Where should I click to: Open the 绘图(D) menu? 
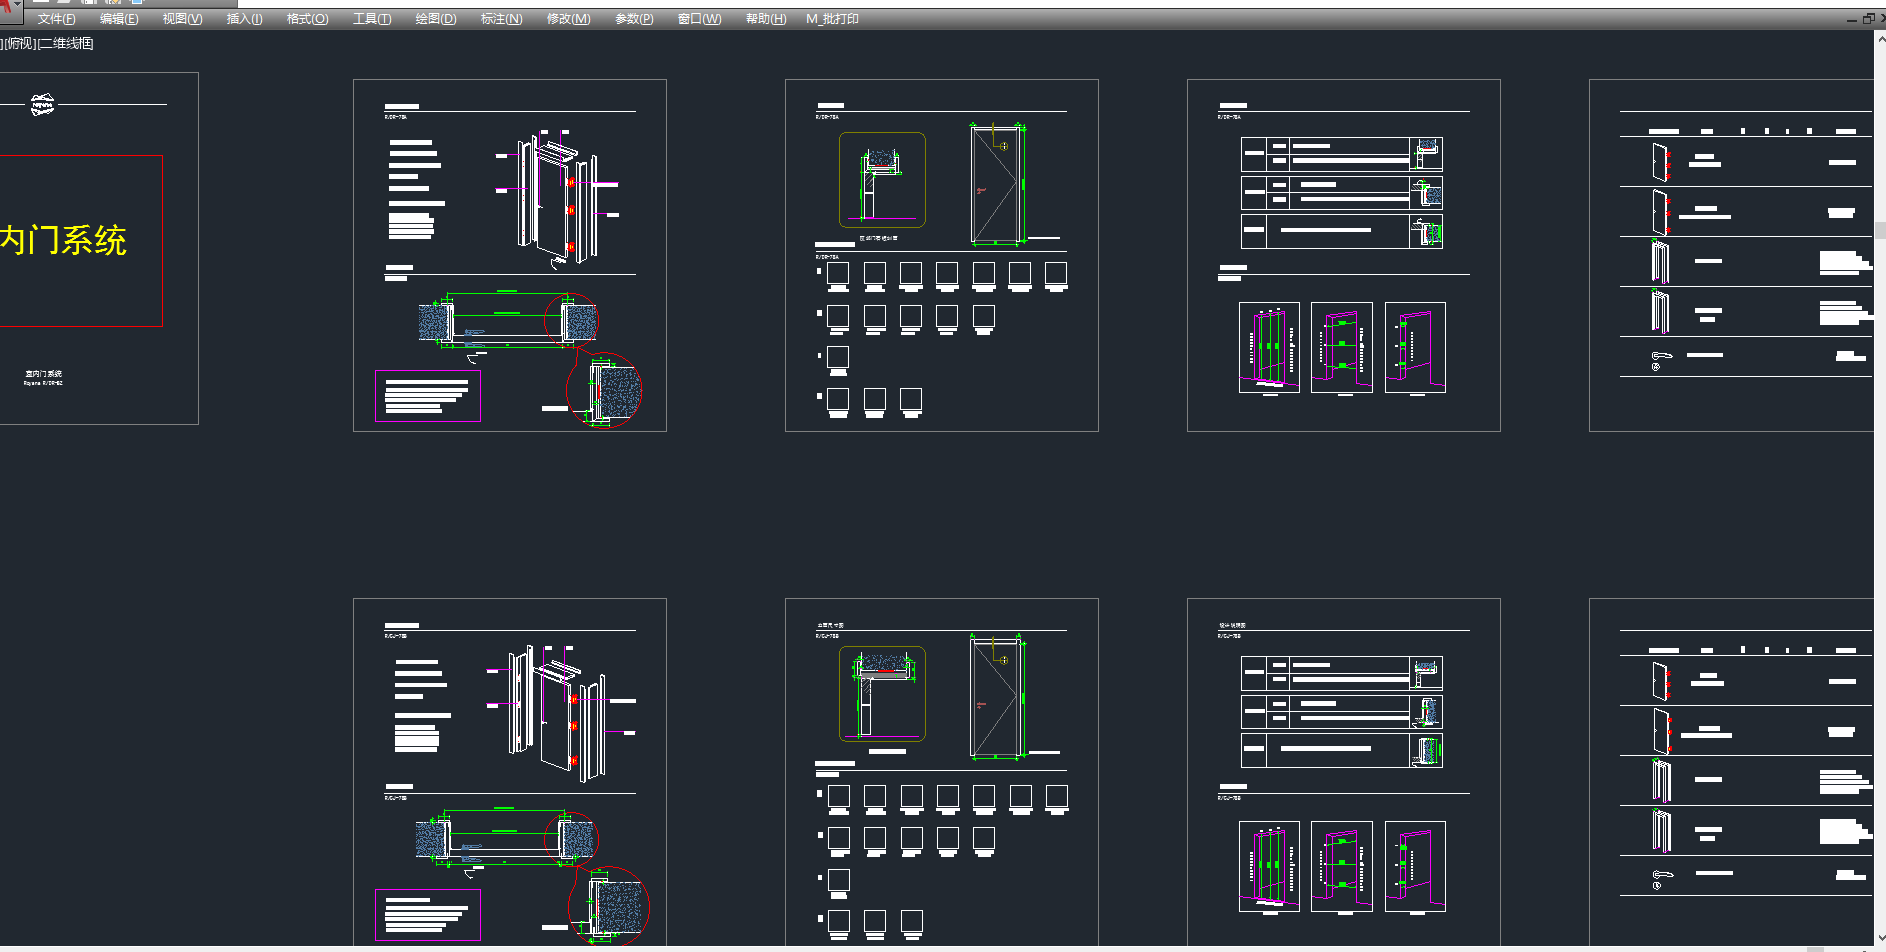tap(435, 19)
